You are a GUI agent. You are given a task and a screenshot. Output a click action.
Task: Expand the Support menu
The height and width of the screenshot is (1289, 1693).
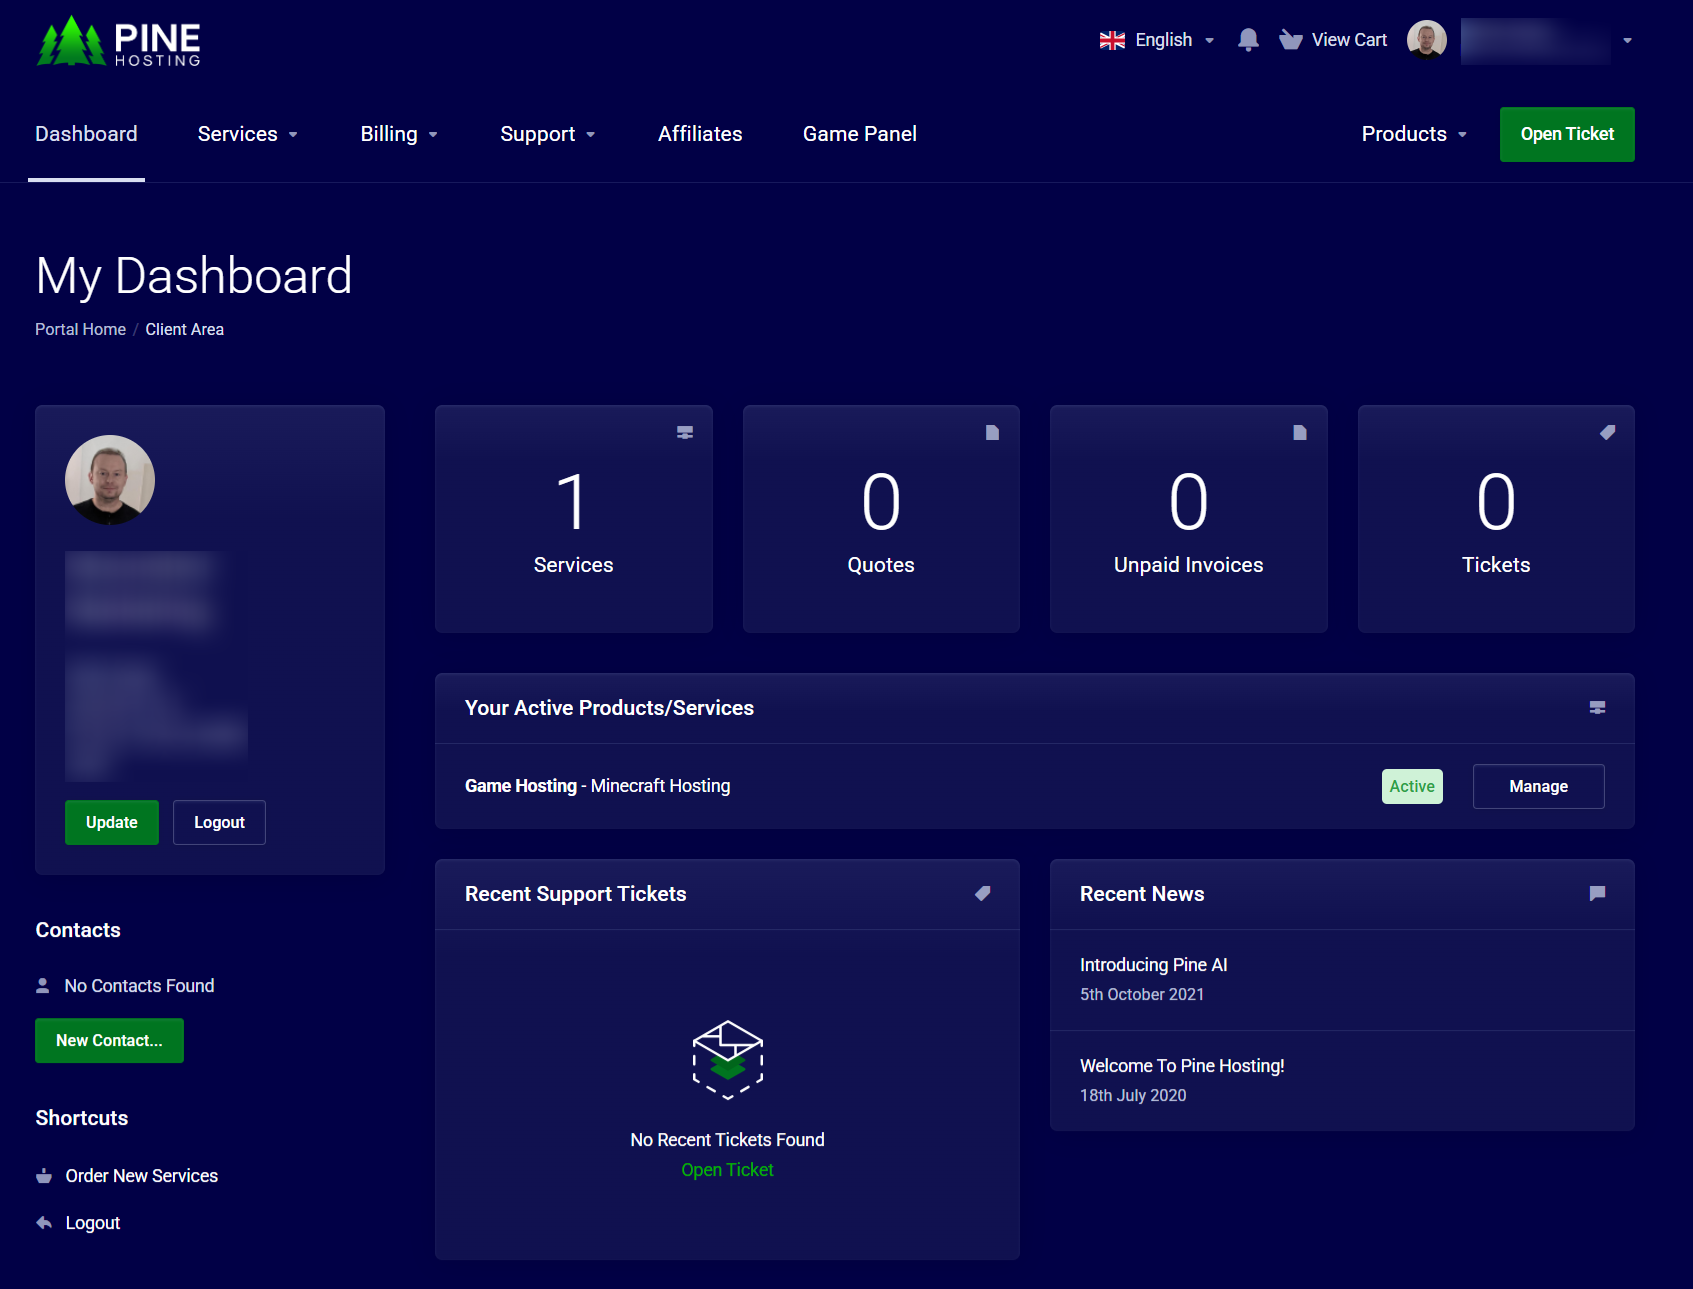click(548, 134)
